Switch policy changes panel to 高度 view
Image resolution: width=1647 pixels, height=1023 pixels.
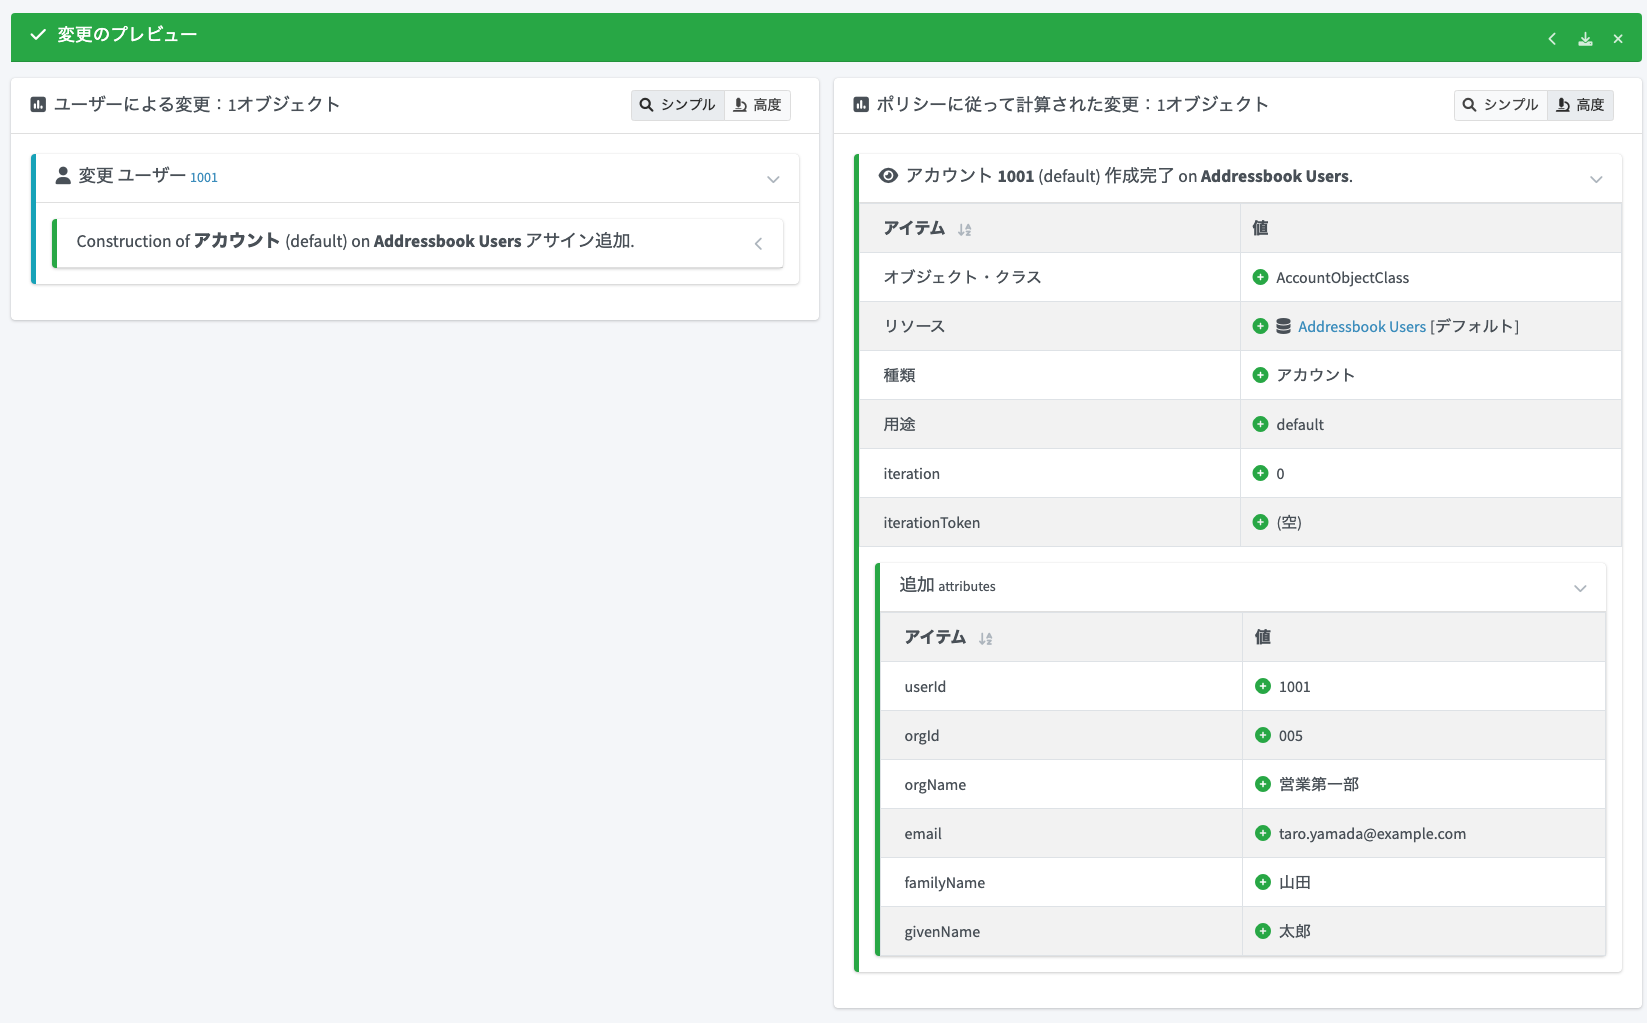click(1581, 105)
